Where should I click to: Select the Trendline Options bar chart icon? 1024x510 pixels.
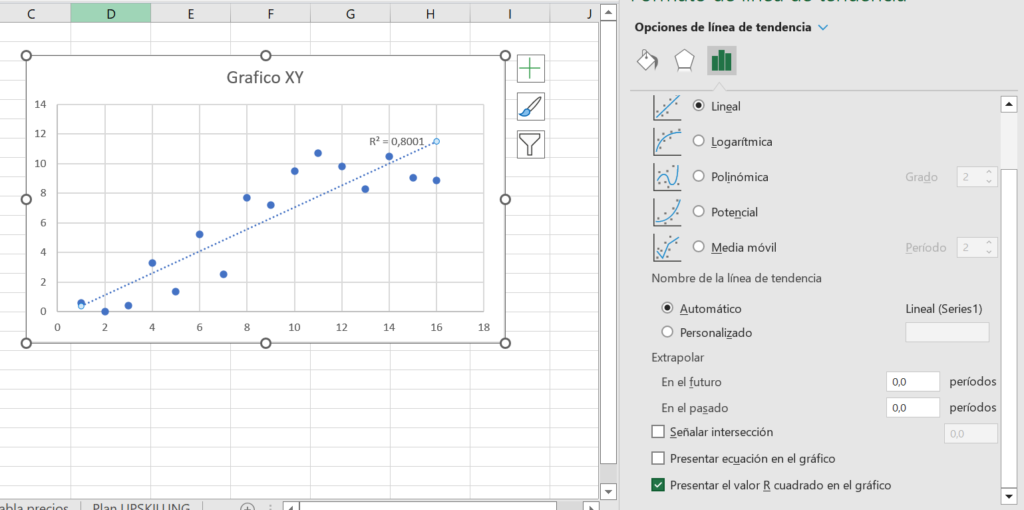(x=722, y=60)
